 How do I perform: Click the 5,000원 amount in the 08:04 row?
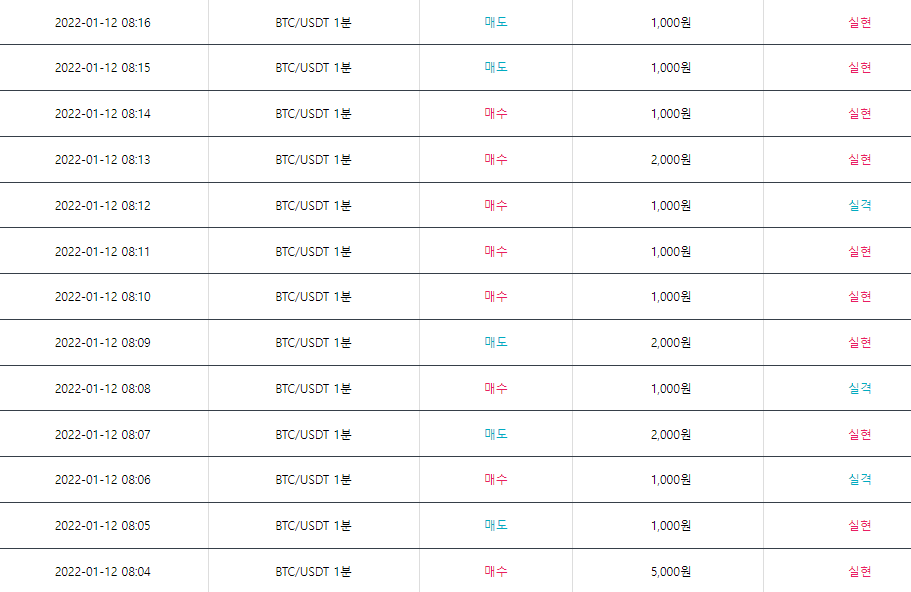click(x=671, y=571)
